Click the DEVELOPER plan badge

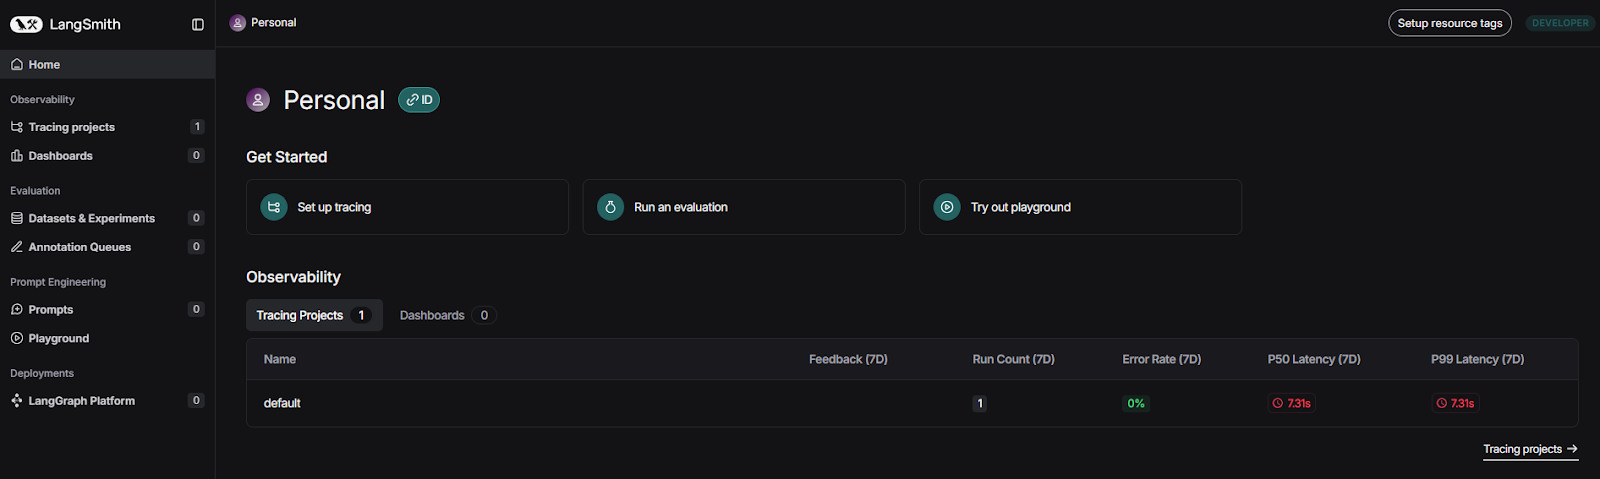[1560, 23]
